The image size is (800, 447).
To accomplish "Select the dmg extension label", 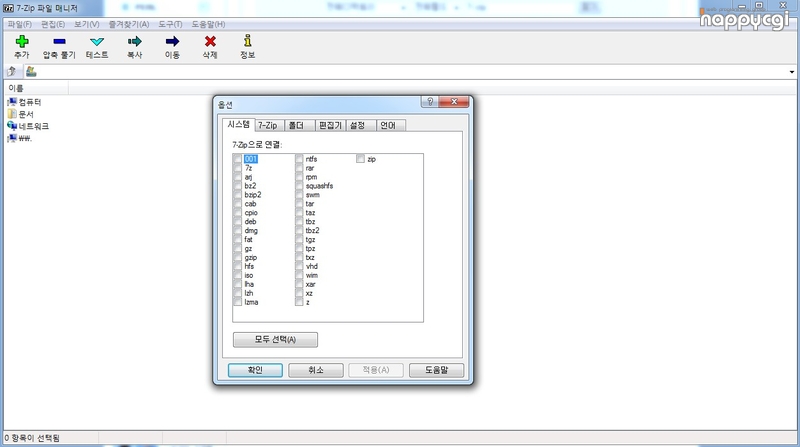I will click(251, 231).
